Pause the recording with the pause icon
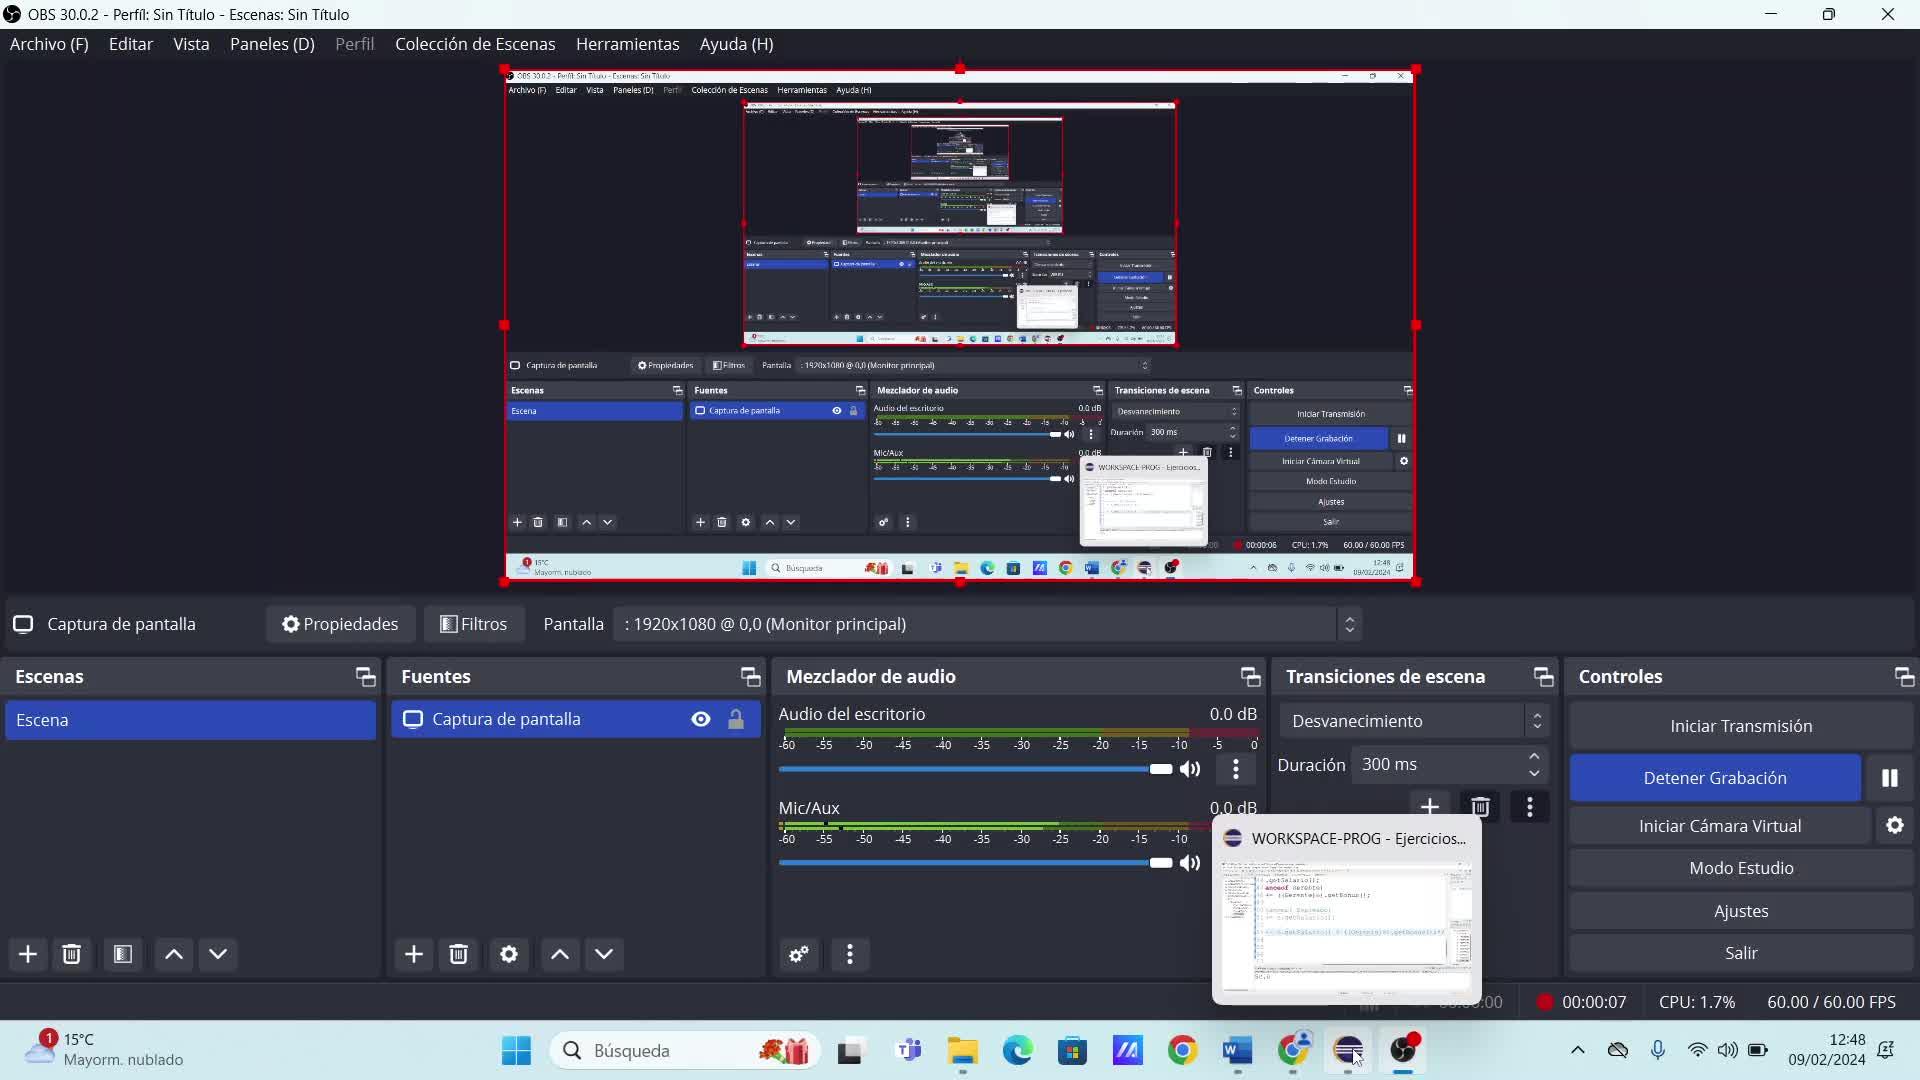 click(x=1889, y=778)
